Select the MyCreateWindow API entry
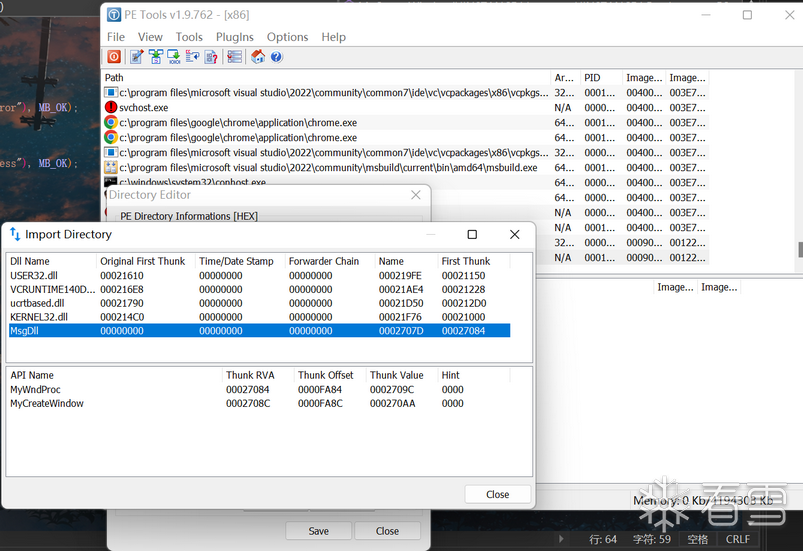This screenshot has height=551, width=803. point(259,404)
